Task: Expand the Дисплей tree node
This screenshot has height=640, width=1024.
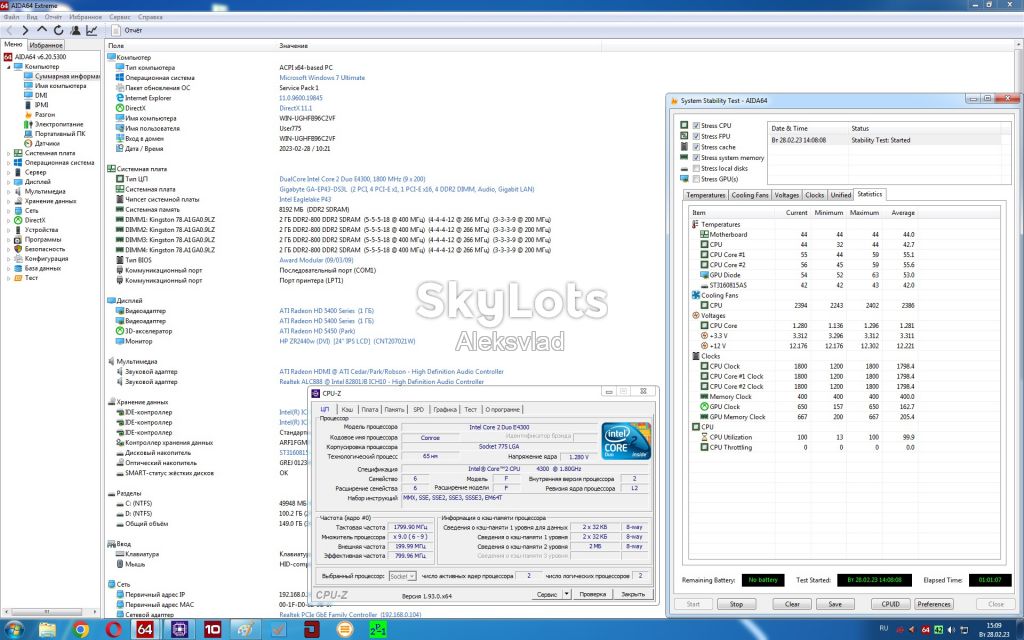Action: tap(9, 182)
